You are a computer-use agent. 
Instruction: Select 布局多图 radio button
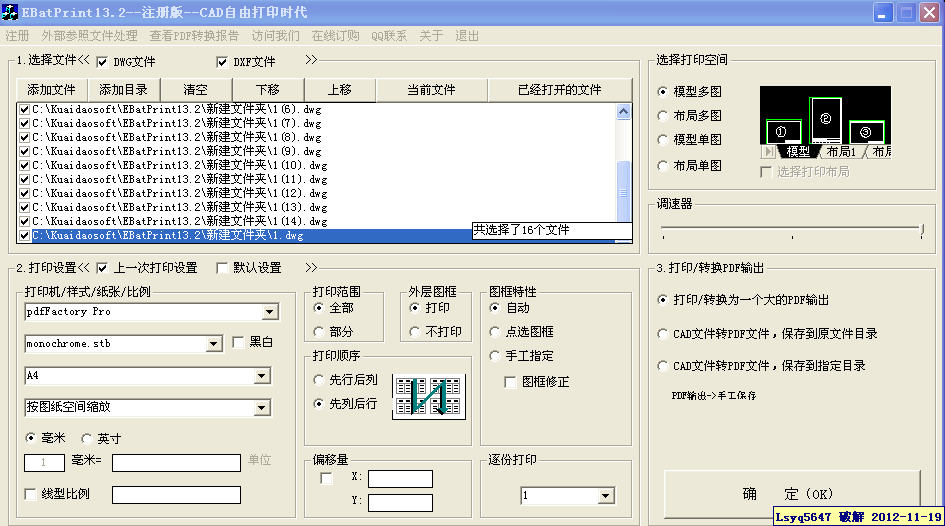coord(663,116)
